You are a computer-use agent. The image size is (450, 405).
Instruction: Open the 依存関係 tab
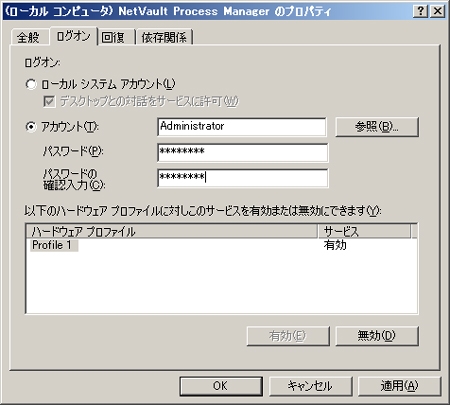[x=164, y=37]
